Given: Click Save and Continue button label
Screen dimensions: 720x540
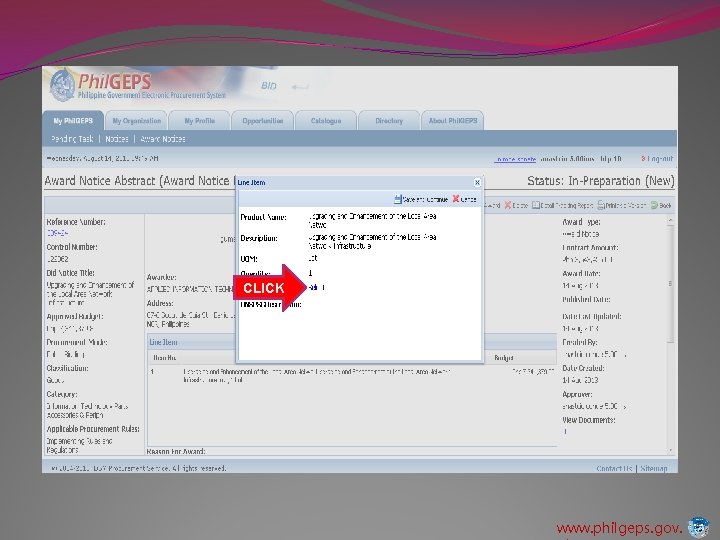Looking at the screenshot, I should click(x=425, y=199).
